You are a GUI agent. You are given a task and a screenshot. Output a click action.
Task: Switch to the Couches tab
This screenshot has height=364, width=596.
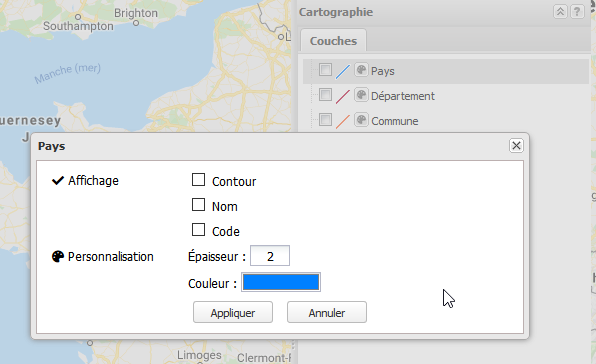pos(333,41)
